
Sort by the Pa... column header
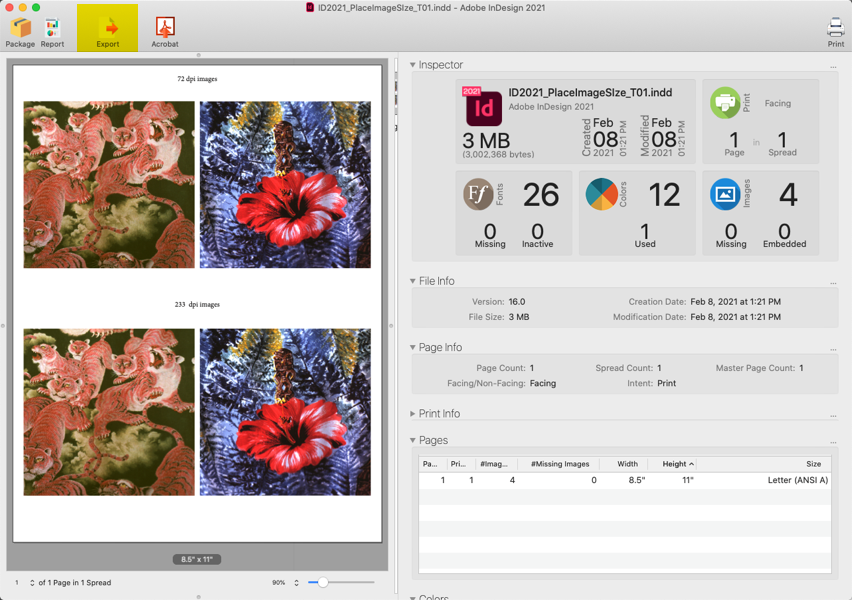(x=433, y=464)
